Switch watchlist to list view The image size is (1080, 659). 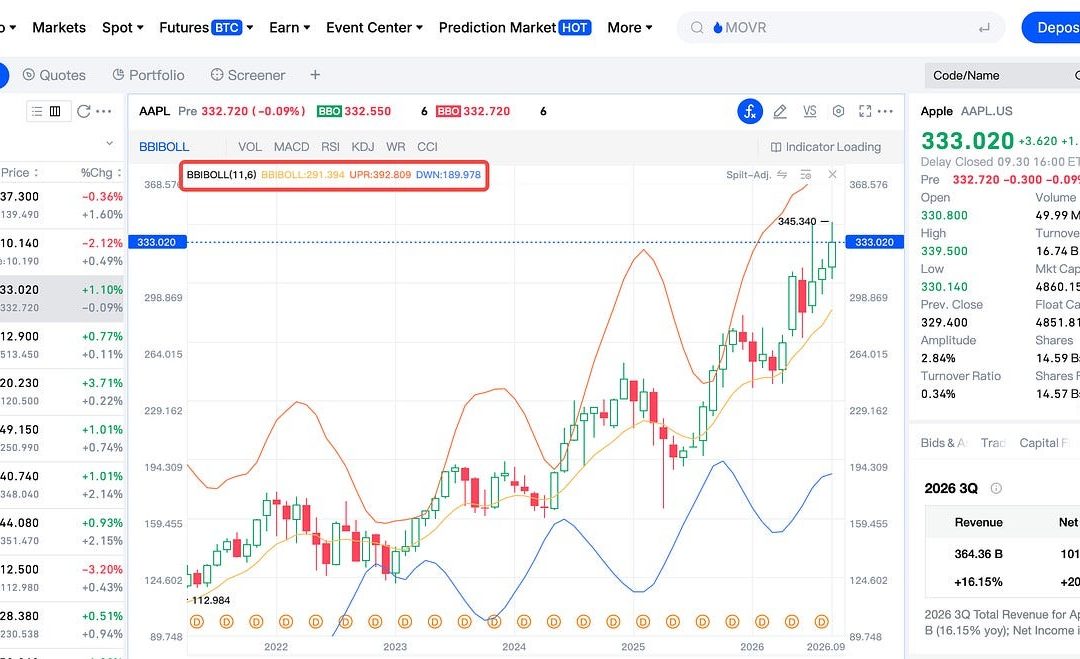click(37, 111)
